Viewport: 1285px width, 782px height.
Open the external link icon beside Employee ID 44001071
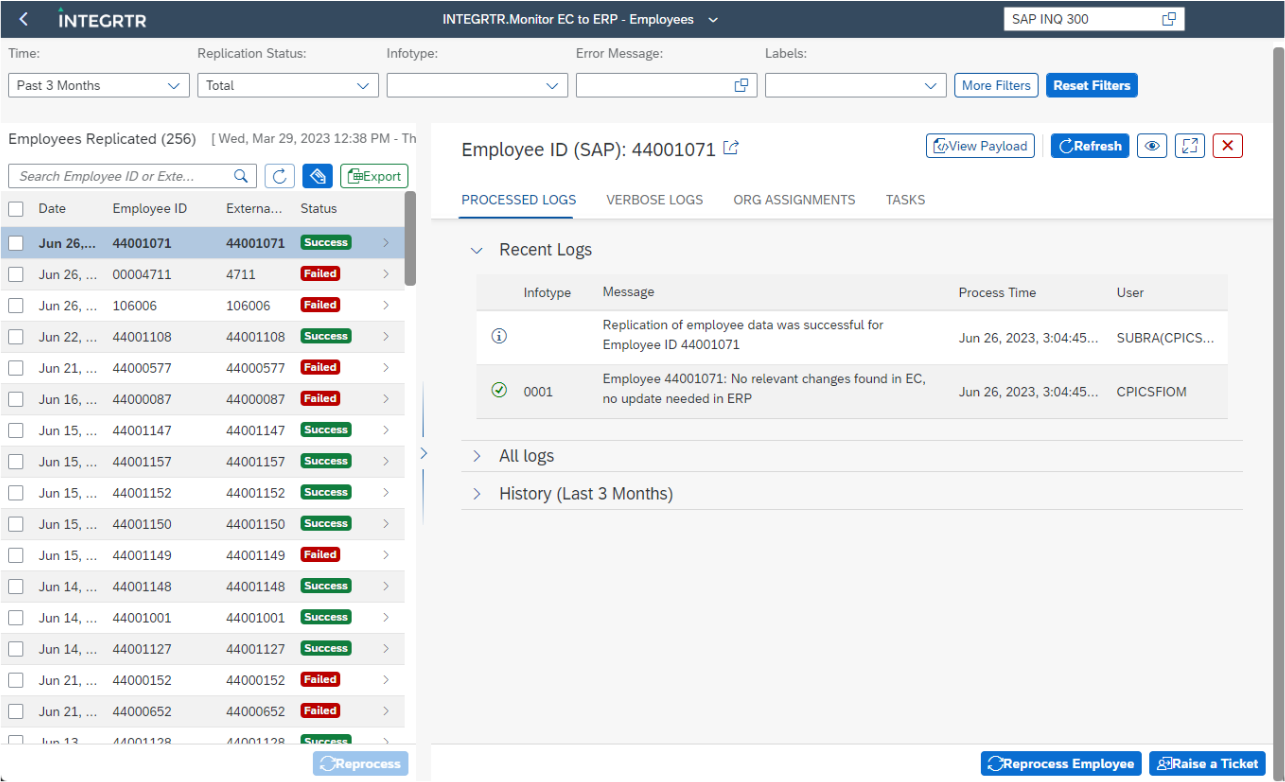click(731, 148)
